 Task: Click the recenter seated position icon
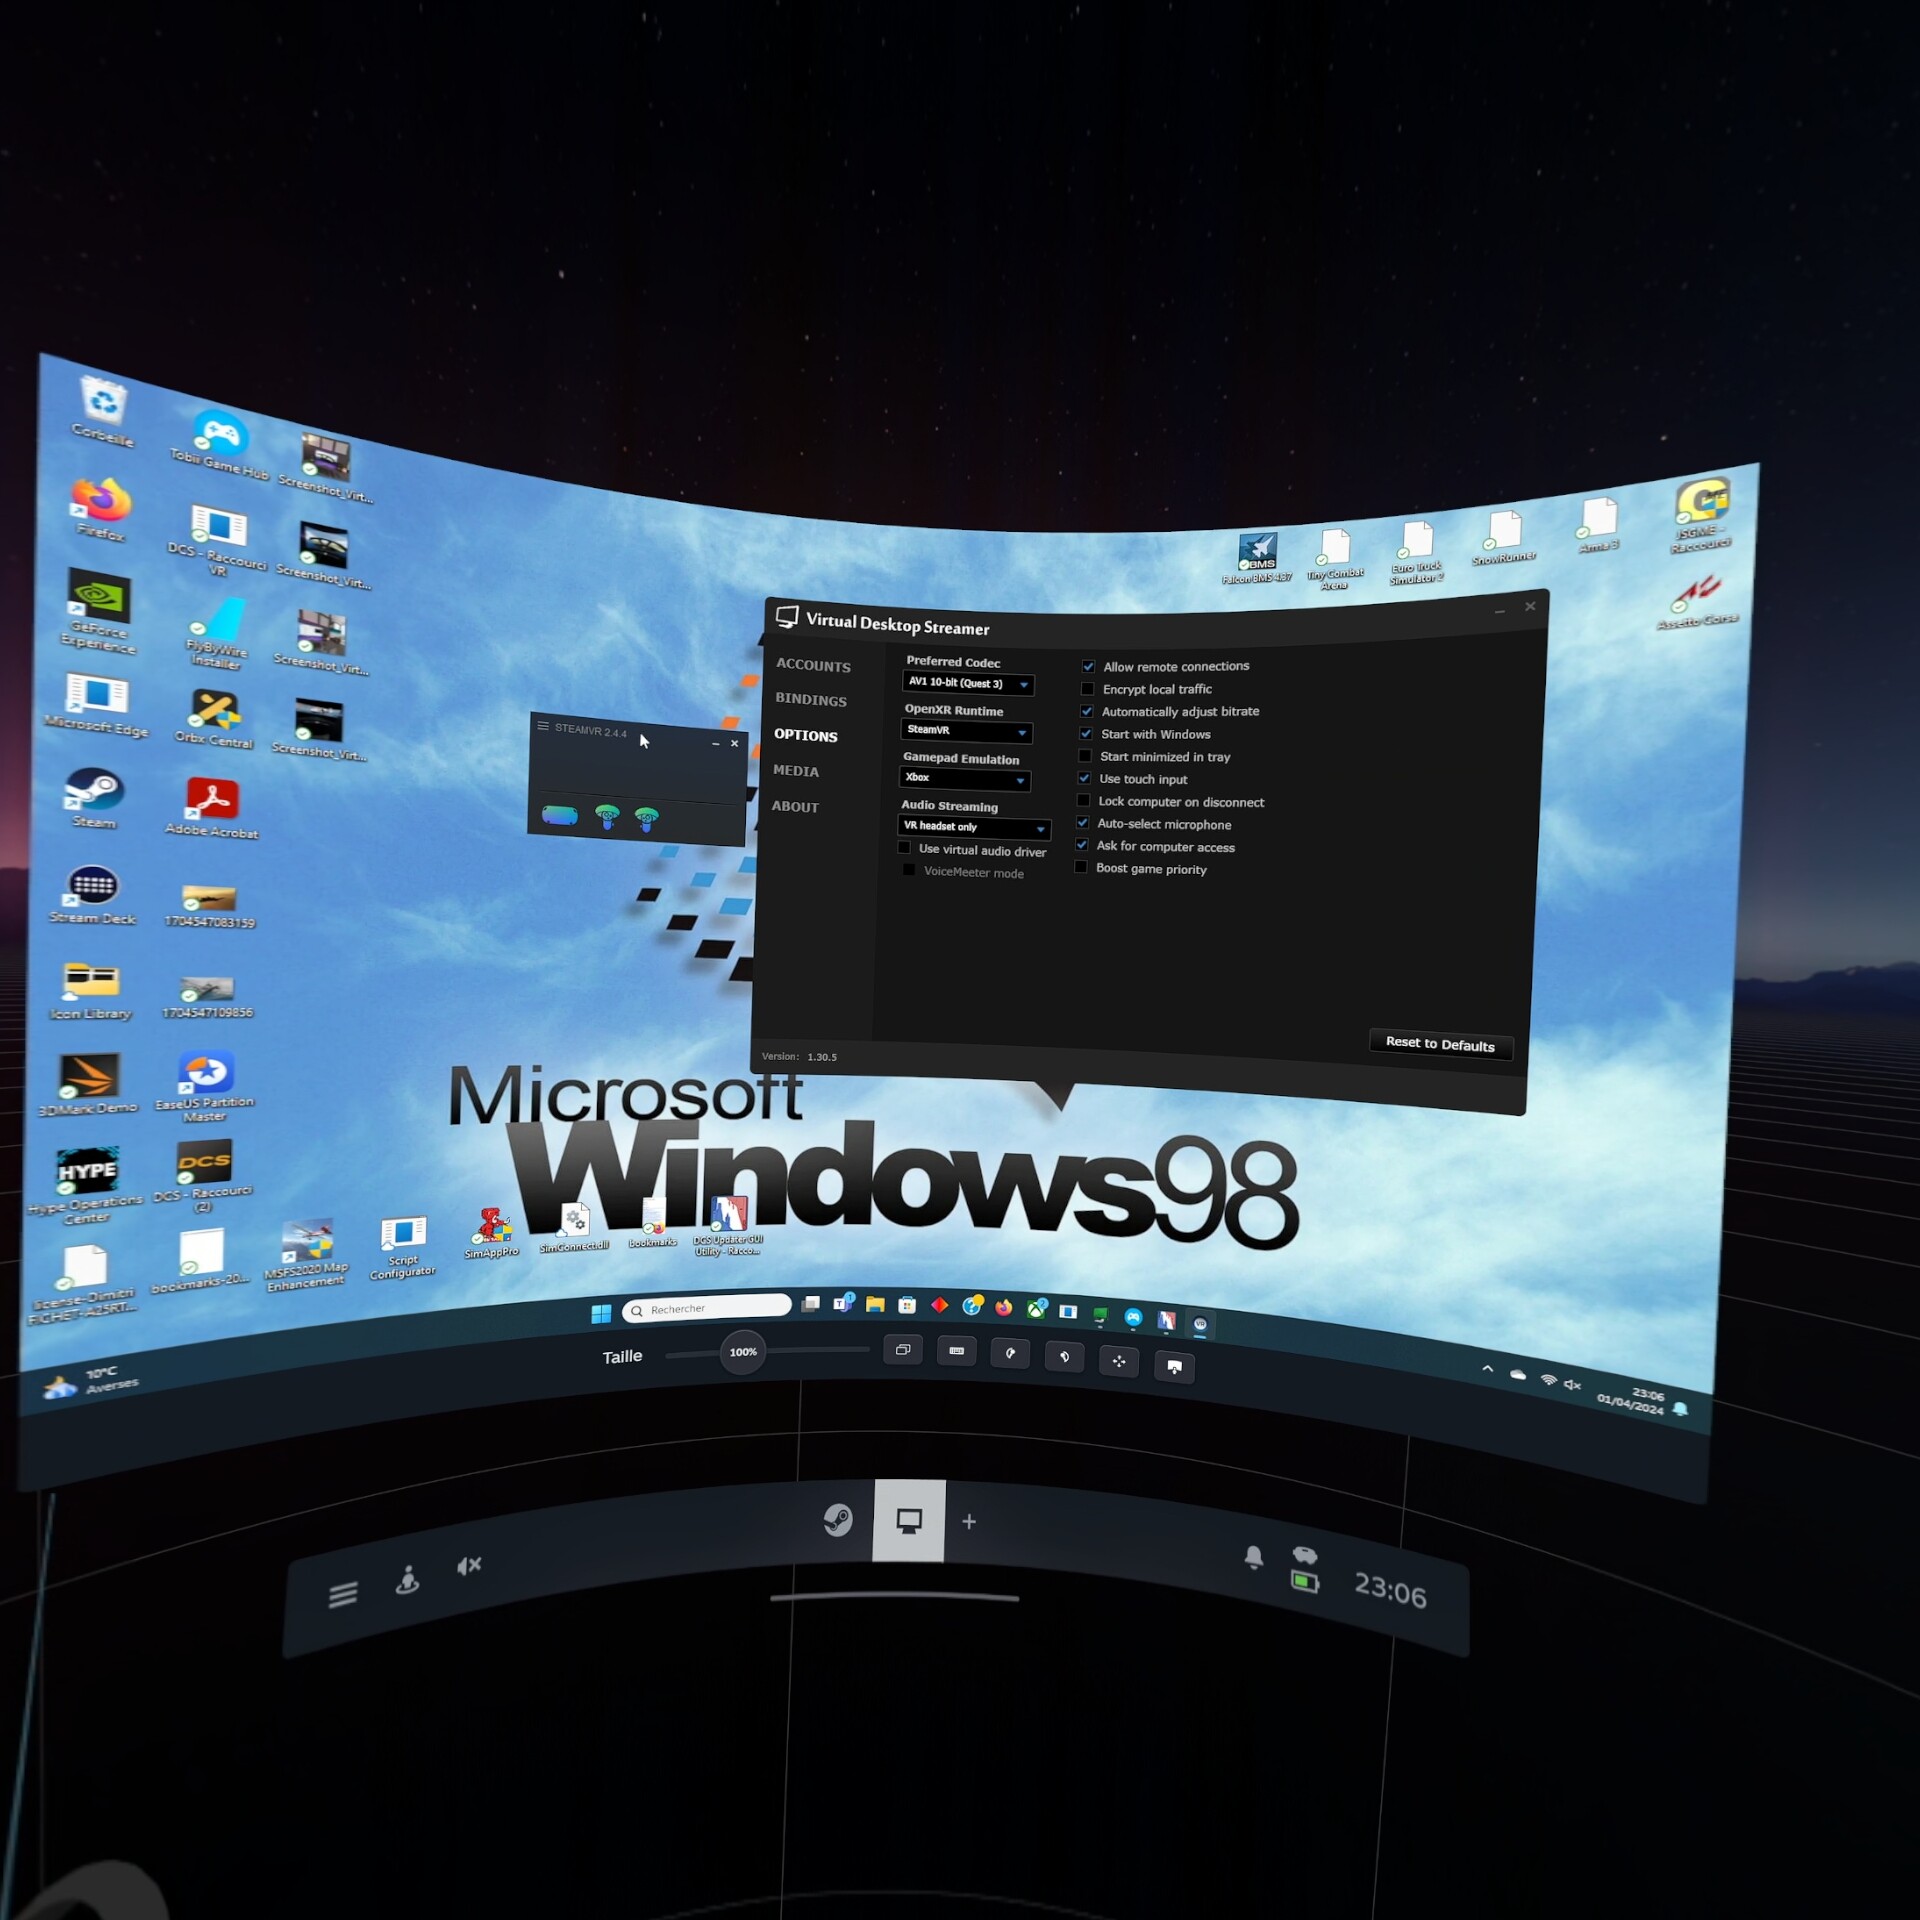pyautogui.click(x=407, y=1580)
